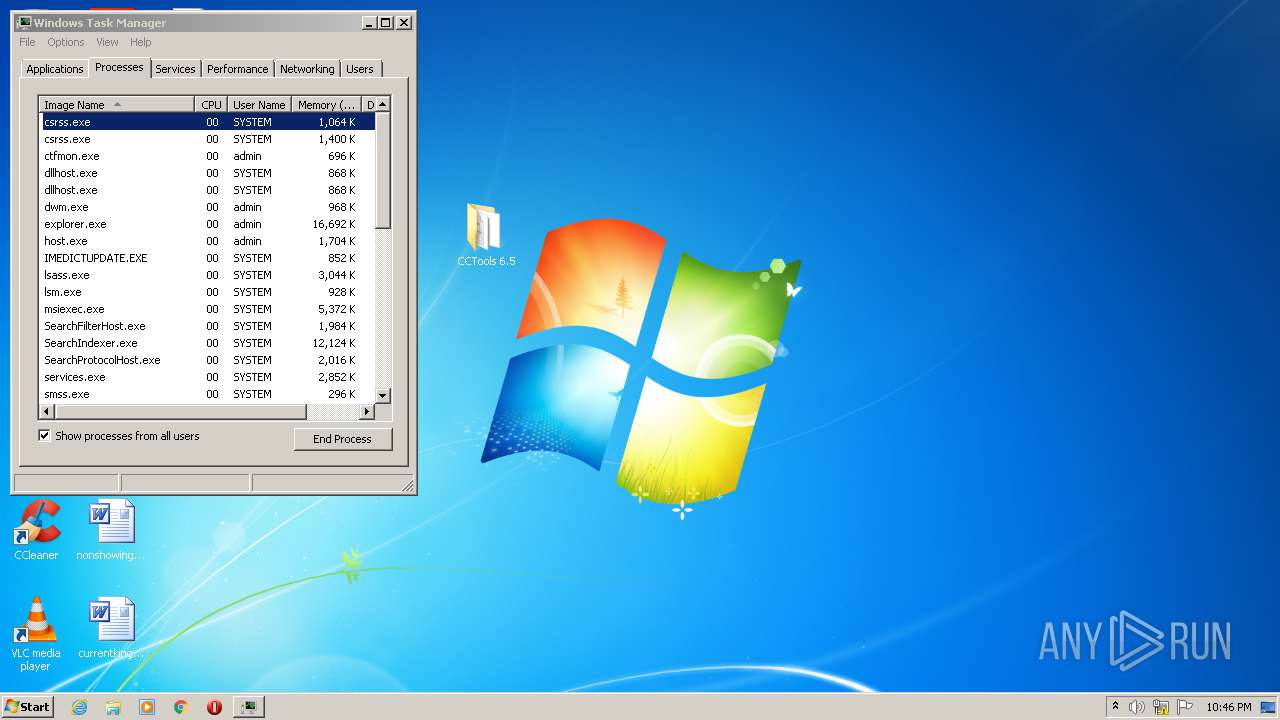Launch Google Chrome from taskbar

tap(180, 707)
